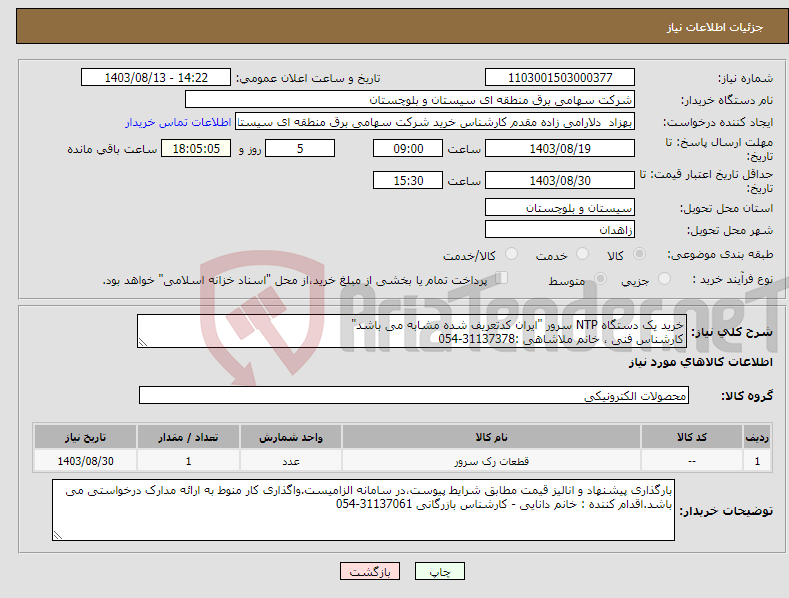This screenshot has height=598, width=789.
Task: Click the گروه کالا محصولات الکترونیکی field
Action: tap(414, 396)
